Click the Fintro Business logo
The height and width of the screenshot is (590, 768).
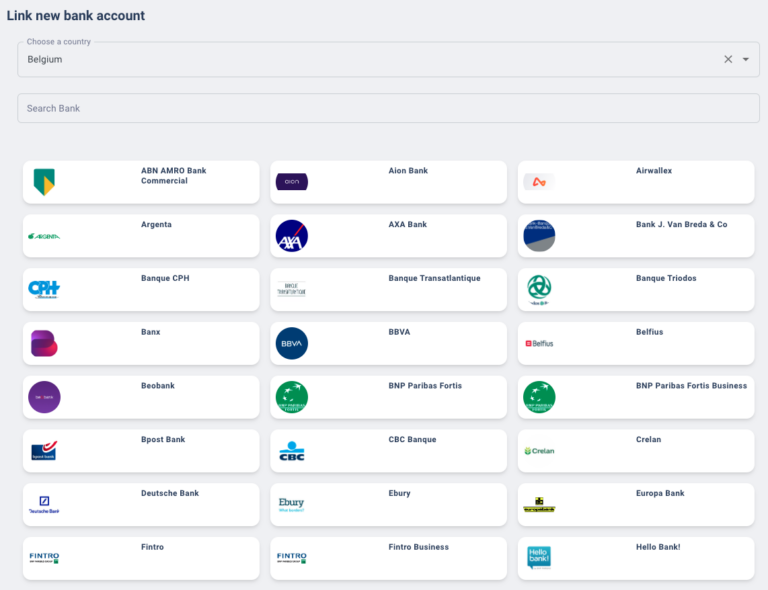point(292,558)
